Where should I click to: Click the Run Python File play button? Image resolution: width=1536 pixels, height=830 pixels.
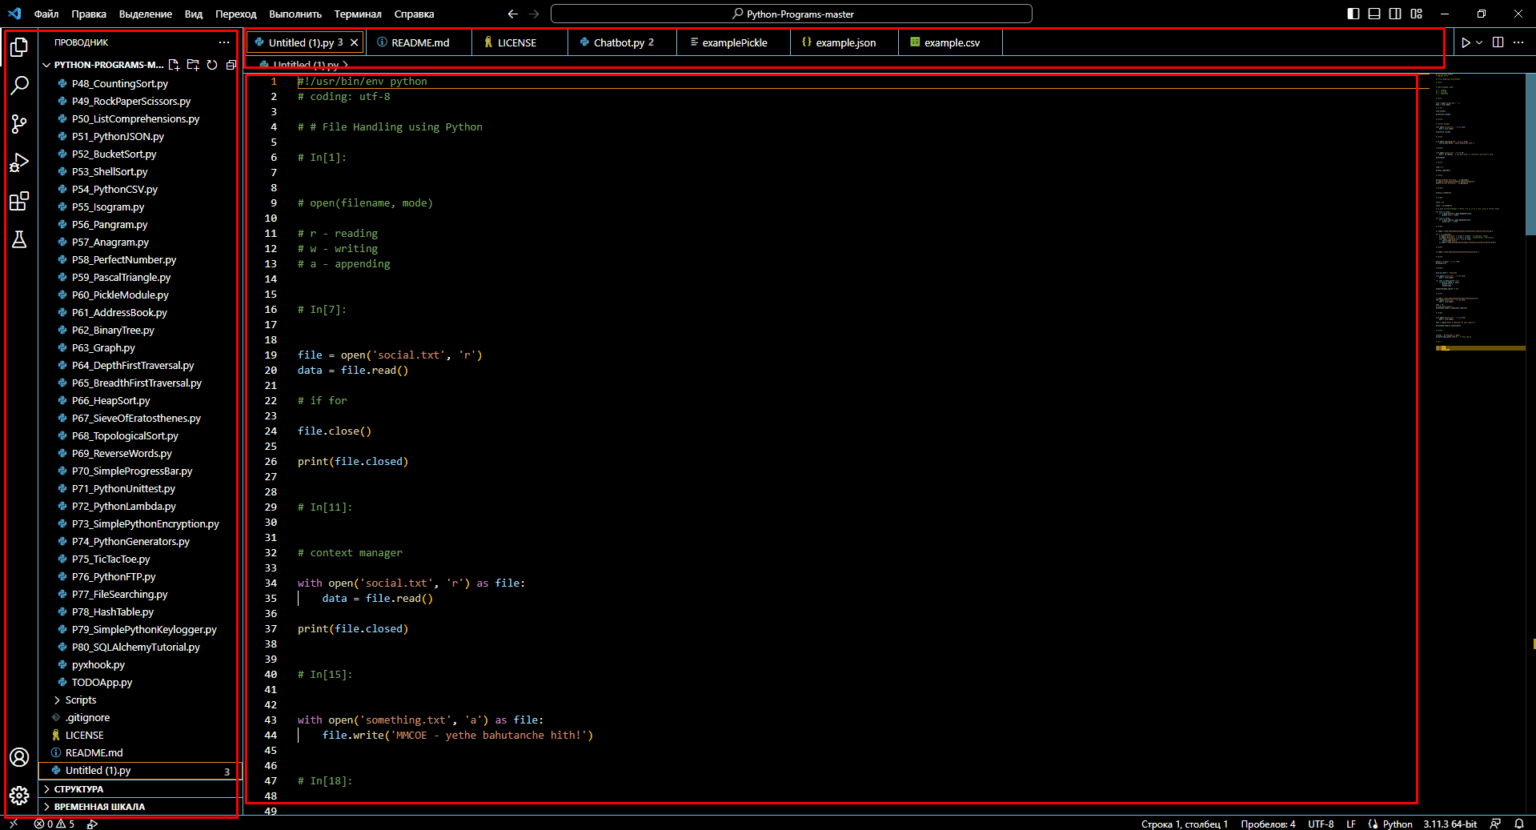pos(1465,43)
